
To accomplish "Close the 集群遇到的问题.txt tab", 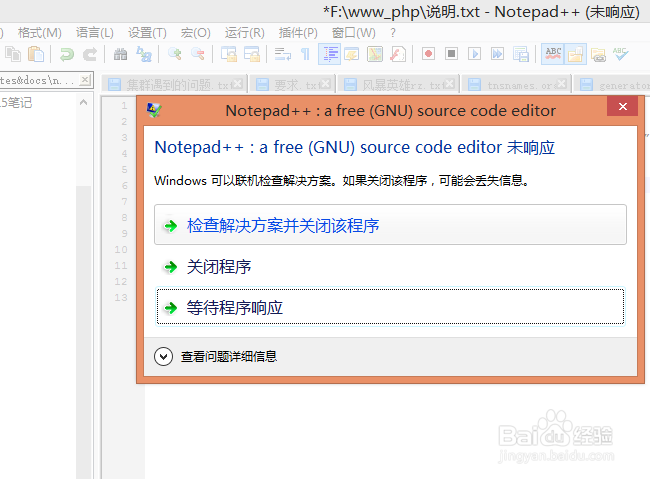I will click(x=238, y=84).
